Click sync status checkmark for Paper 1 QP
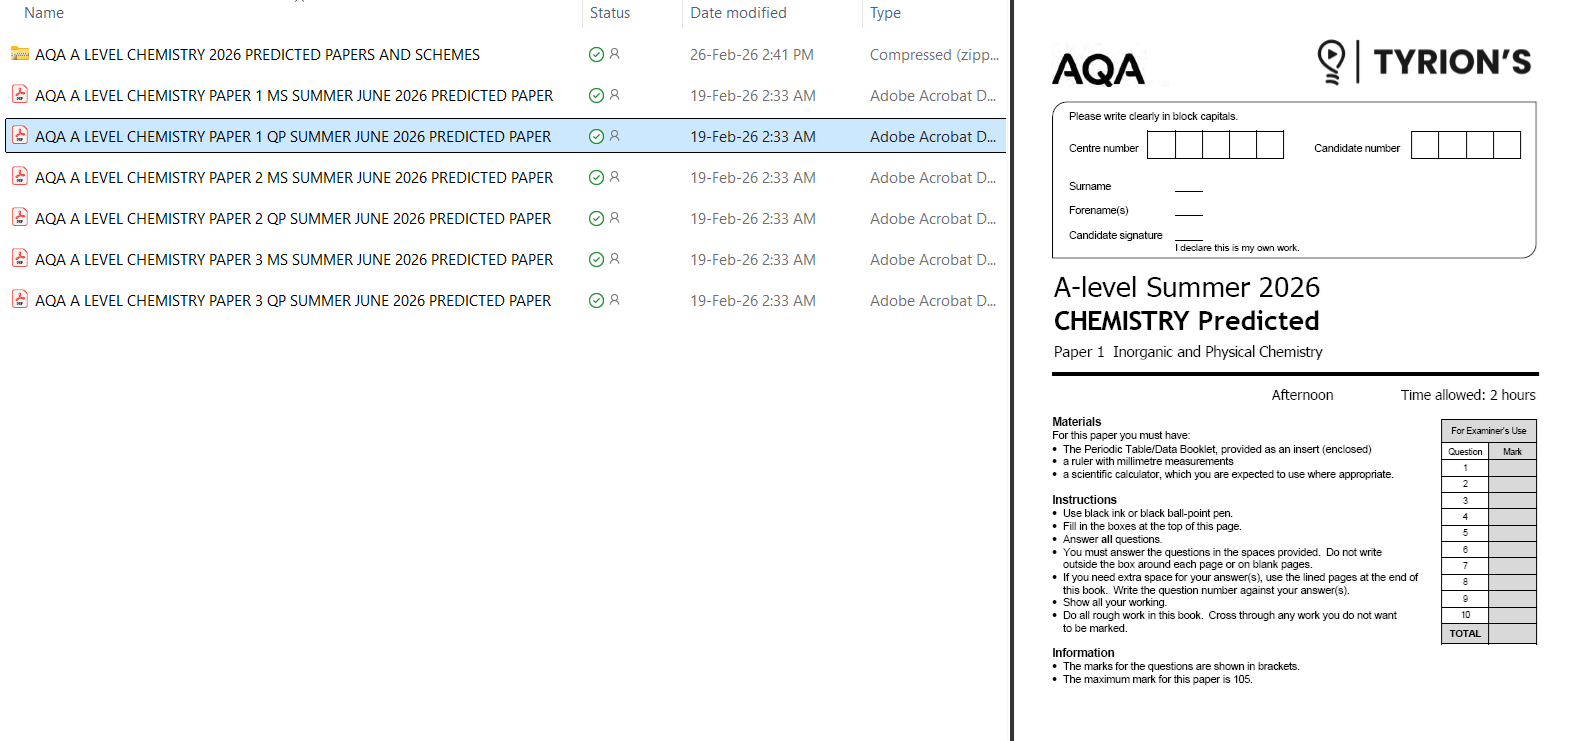Image resolution: width=1580 pixels, height=741 pixels. tap(596, 137)
